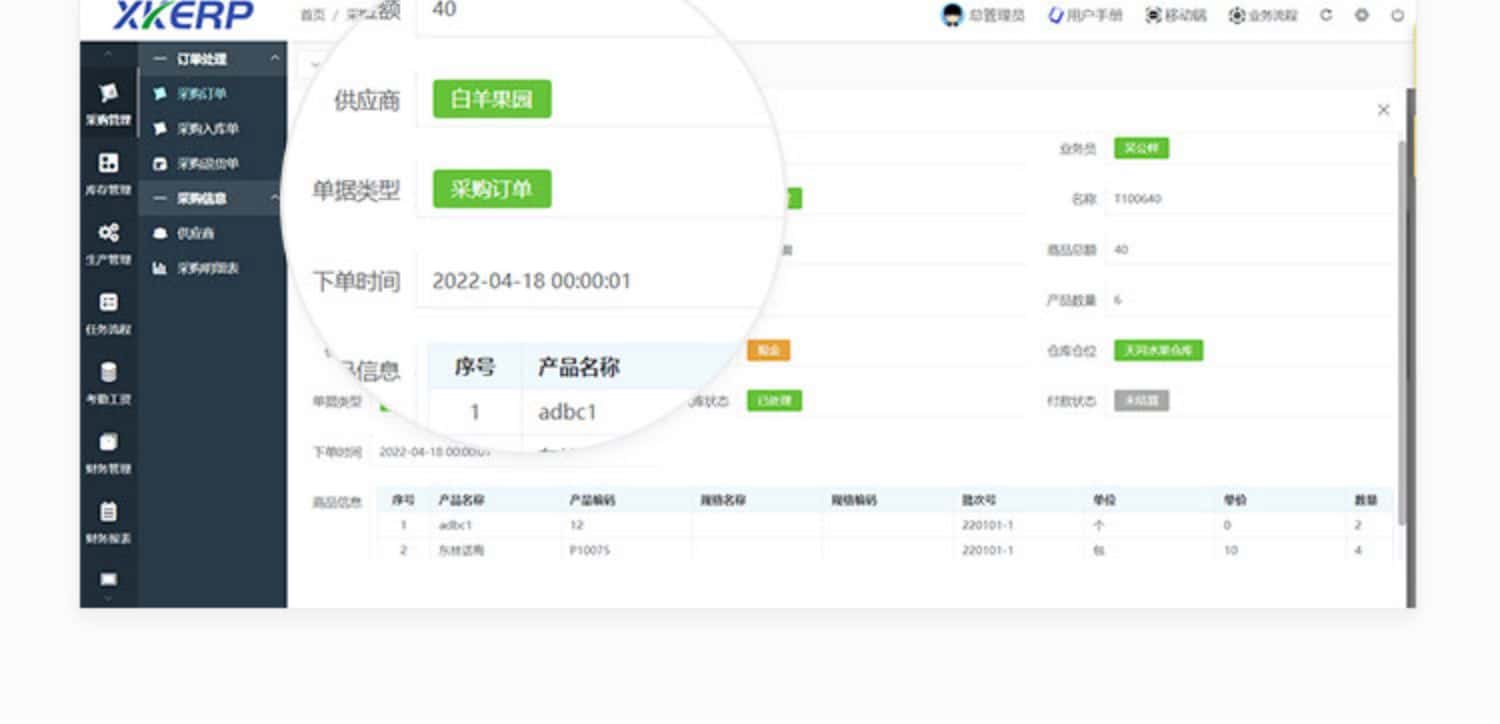1500x724 pixels.
Task: Click the refresh icon in the top bar
Action: pyautogui.click(x=1326, y=15)
